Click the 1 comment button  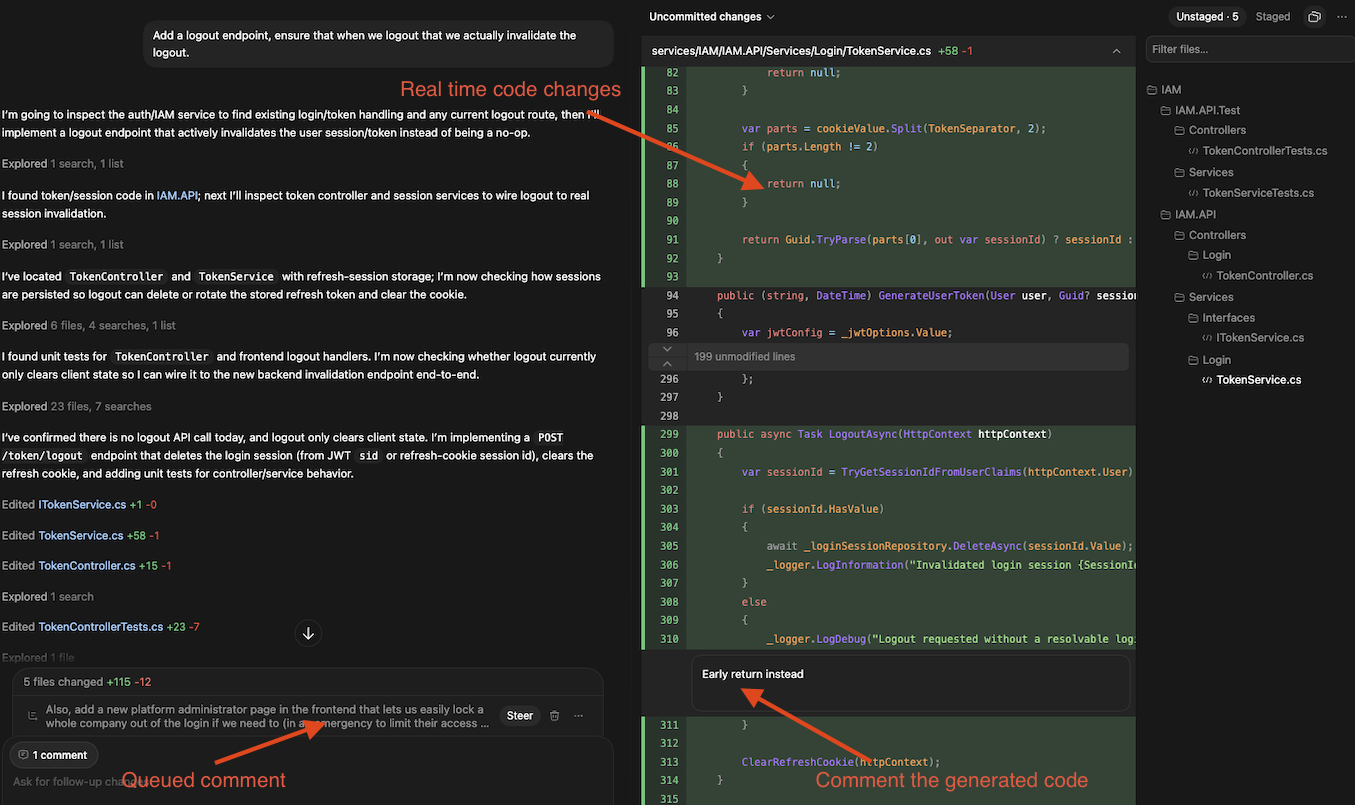(53, 754)
